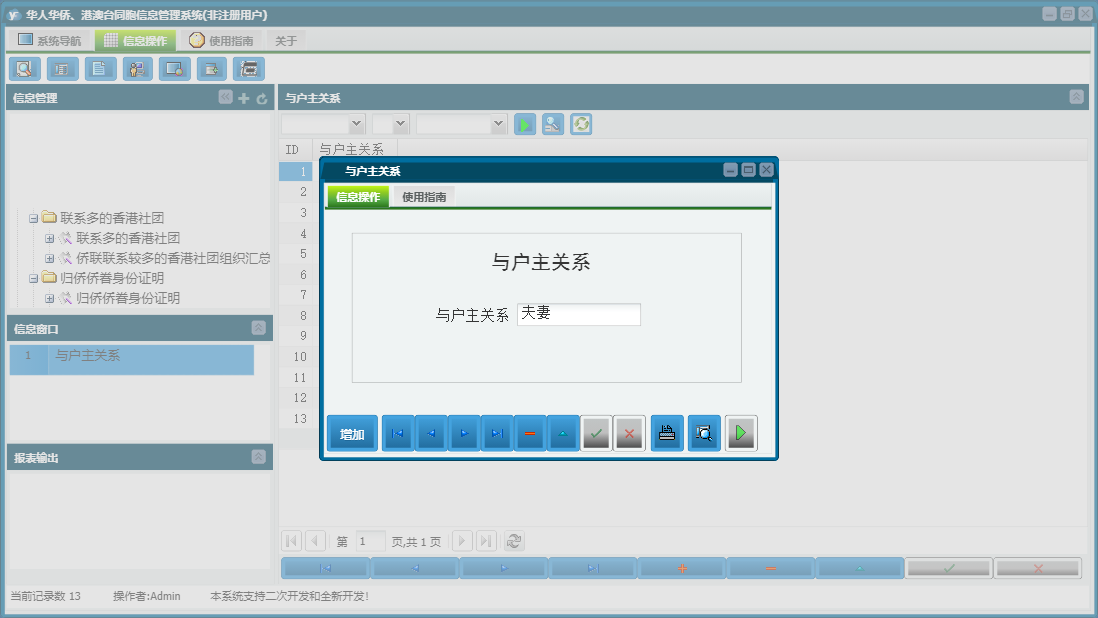Click the monitor with globe toolbar icon

(x=174, y=69)
